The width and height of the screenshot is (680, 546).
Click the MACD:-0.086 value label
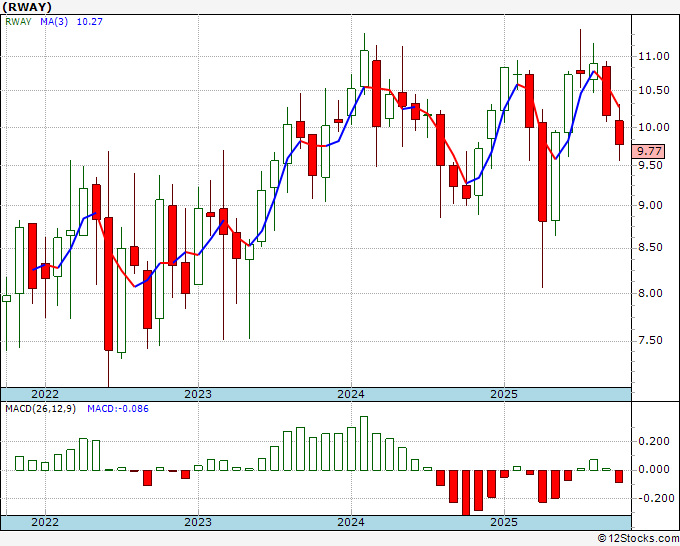tap(118, 409)
